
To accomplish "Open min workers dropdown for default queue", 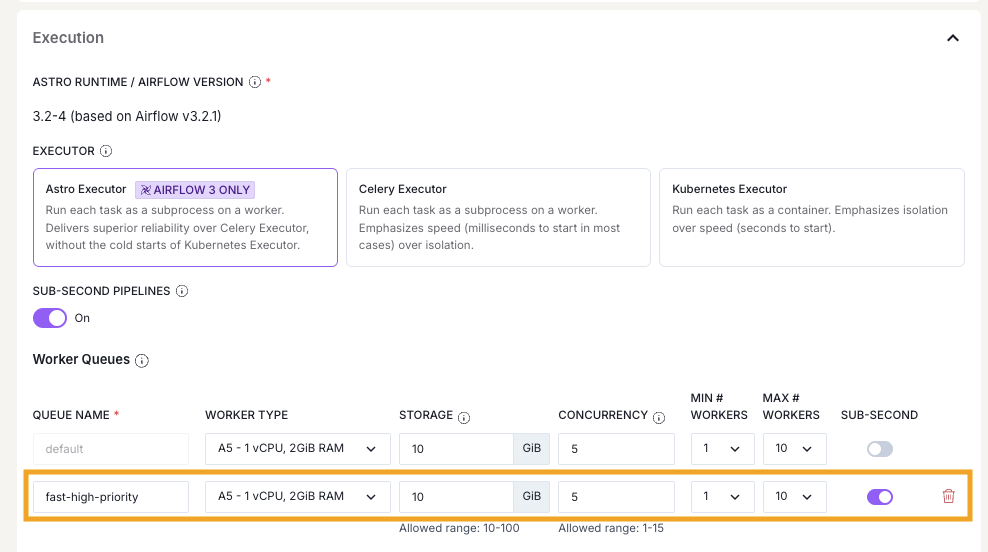I will point(723,449).
